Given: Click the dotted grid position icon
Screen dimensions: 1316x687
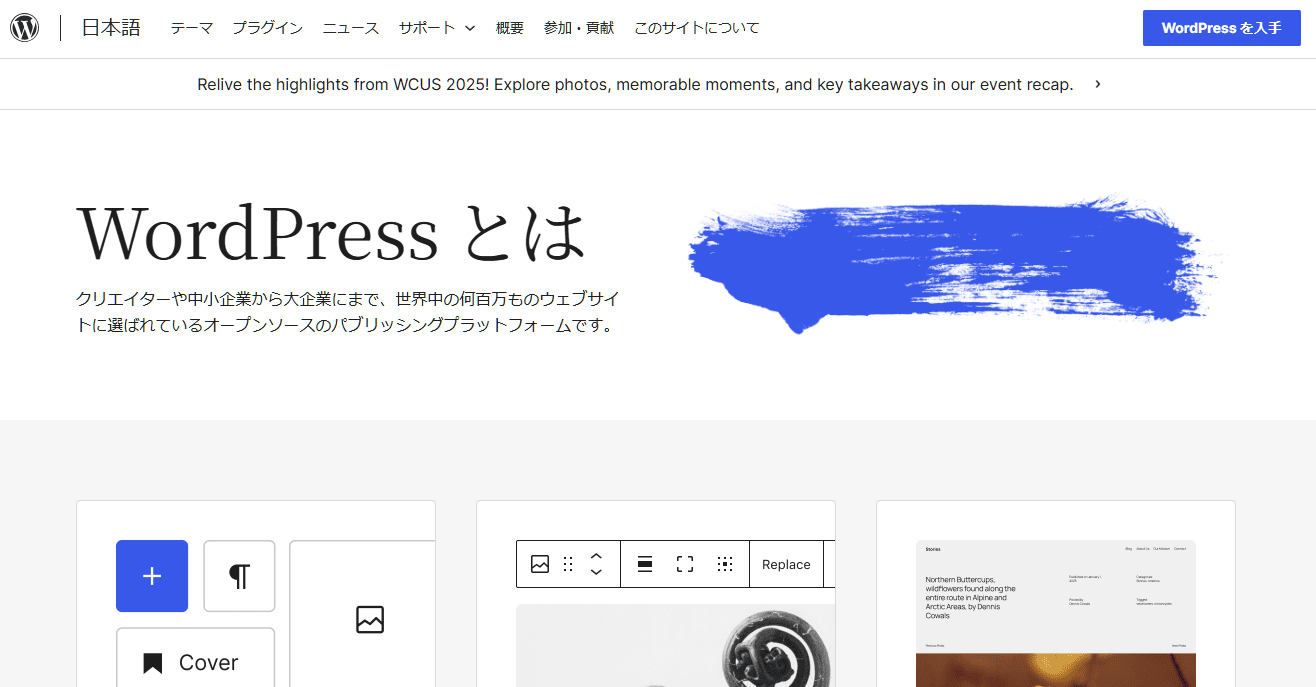Looking at the screenshot, I should click(725, 564).
